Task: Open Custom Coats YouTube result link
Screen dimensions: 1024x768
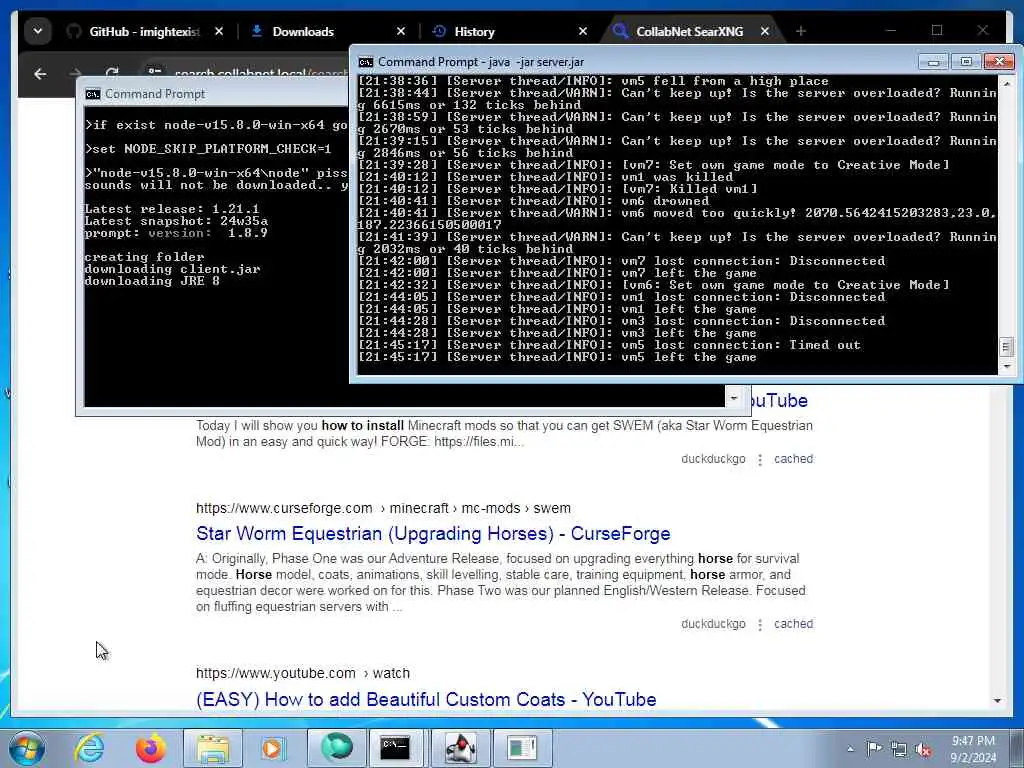Action: 426,699
